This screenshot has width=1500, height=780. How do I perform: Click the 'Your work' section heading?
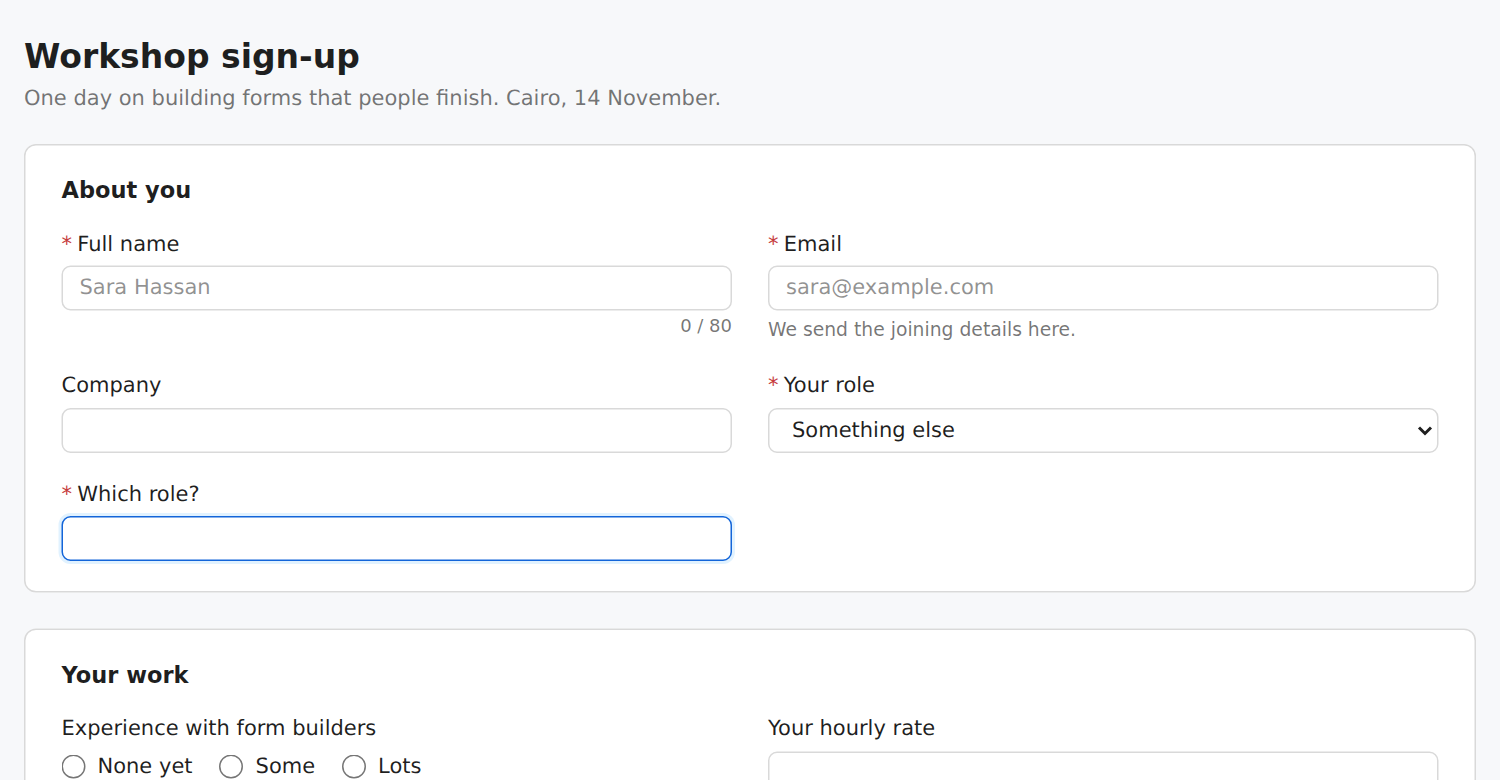125,675
